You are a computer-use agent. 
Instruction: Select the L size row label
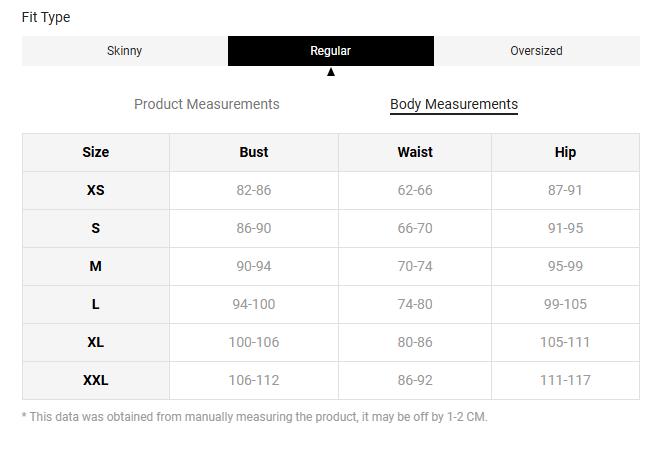pos(96,304)
